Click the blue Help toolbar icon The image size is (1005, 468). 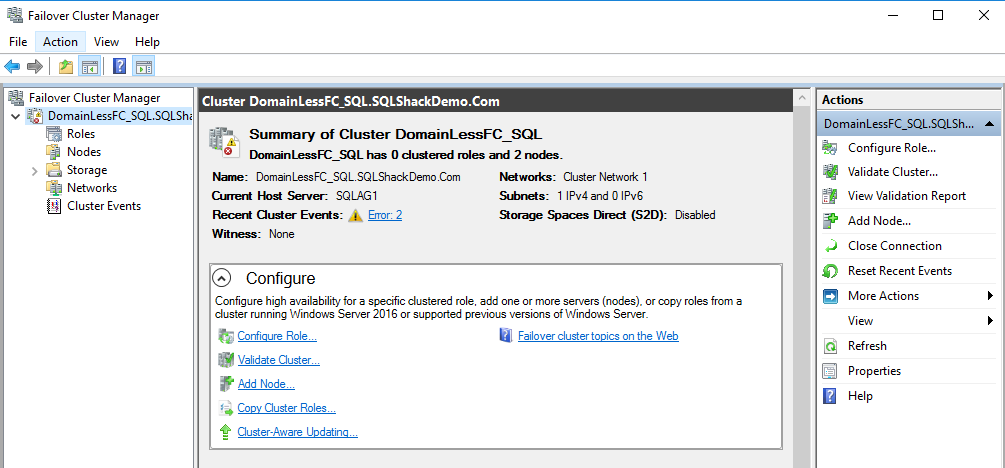[119, 66]
